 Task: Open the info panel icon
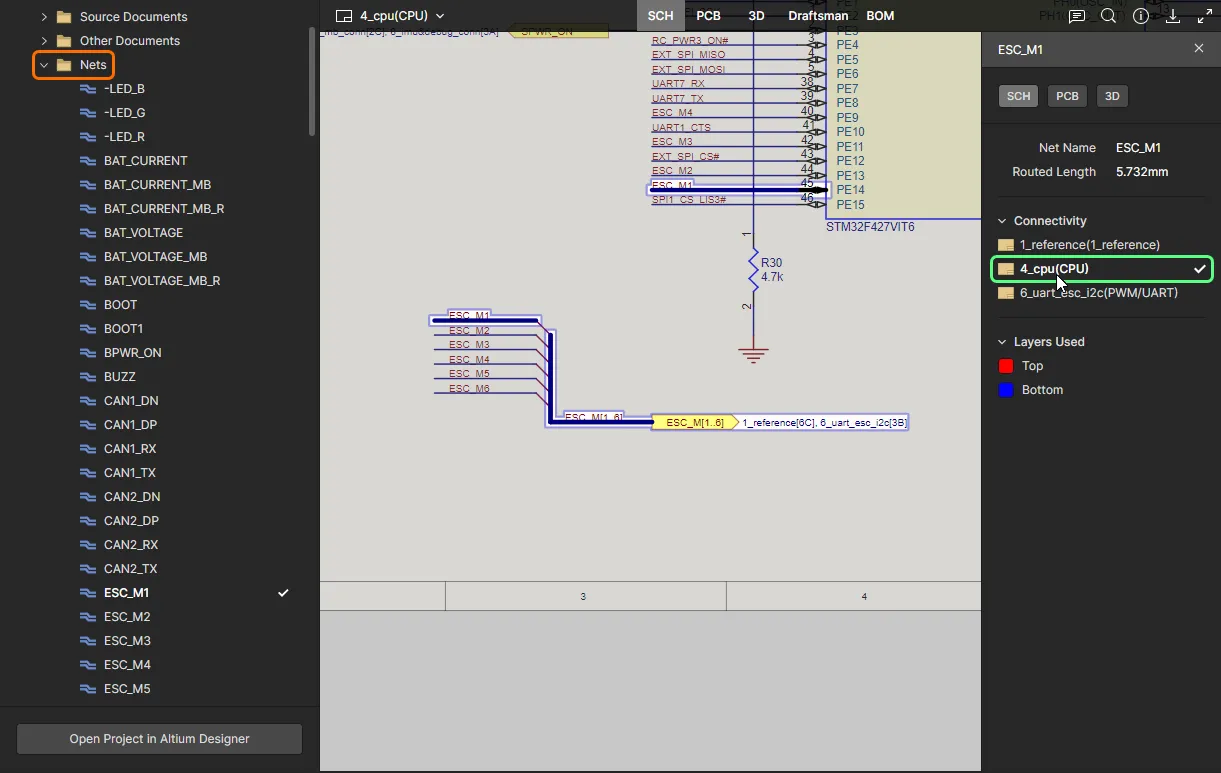[x=1141, y=16]
